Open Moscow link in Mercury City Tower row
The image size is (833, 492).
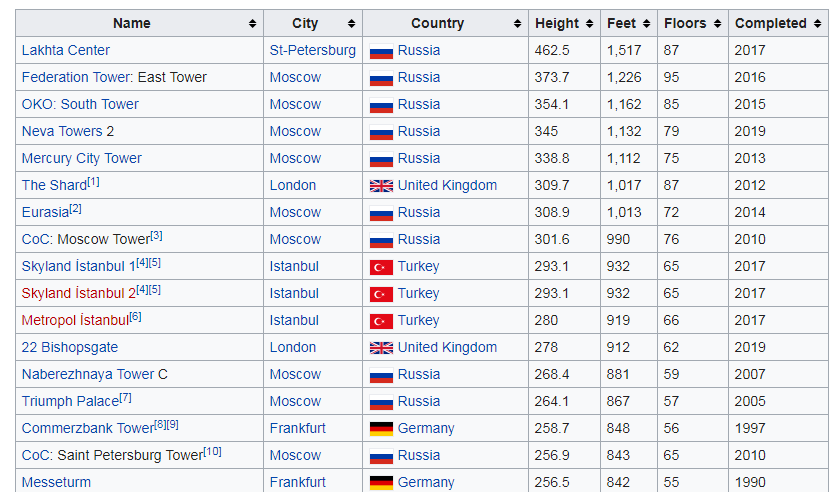(x=295, y=158)
